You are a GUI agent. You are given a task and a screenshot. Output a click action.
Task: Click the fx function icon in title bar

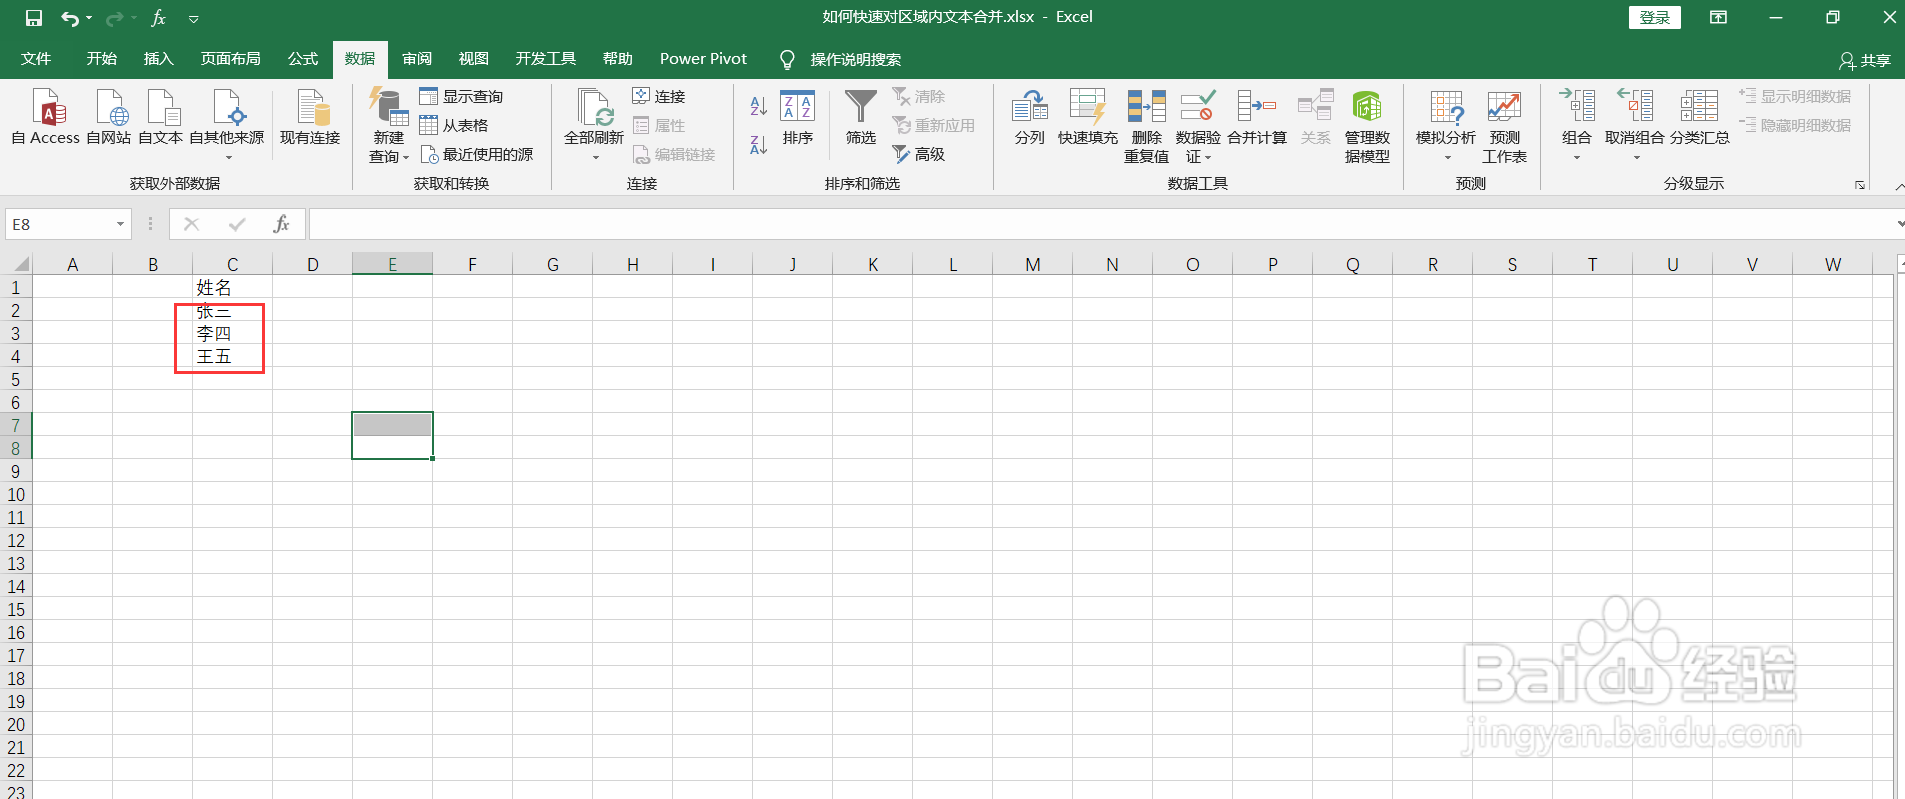pos(158,18)
